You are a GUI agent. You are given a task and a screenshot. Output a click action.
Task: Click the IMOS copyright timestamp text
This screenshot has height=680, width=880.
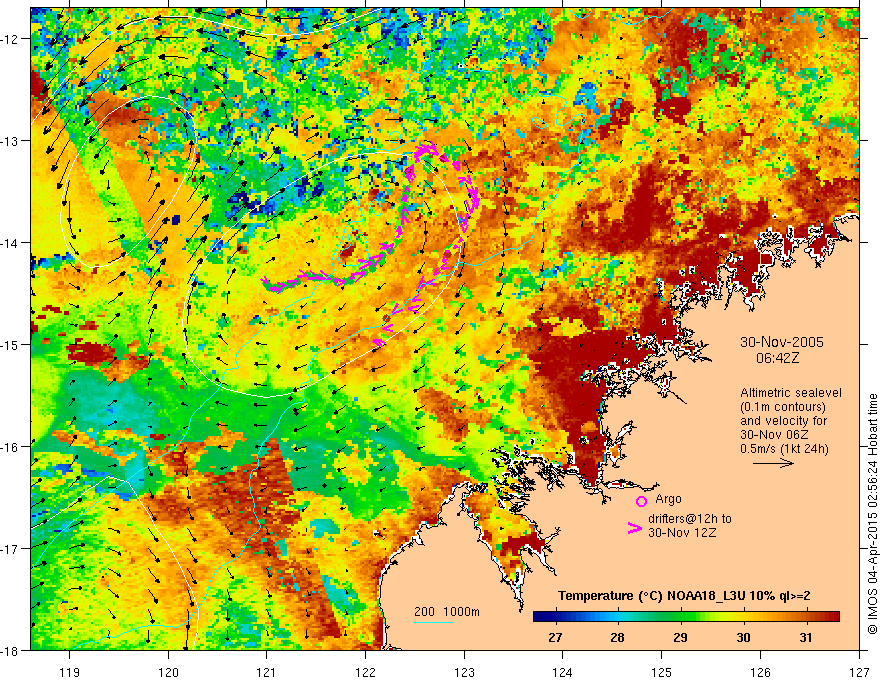pyautogui.click(x=872, y=516)
